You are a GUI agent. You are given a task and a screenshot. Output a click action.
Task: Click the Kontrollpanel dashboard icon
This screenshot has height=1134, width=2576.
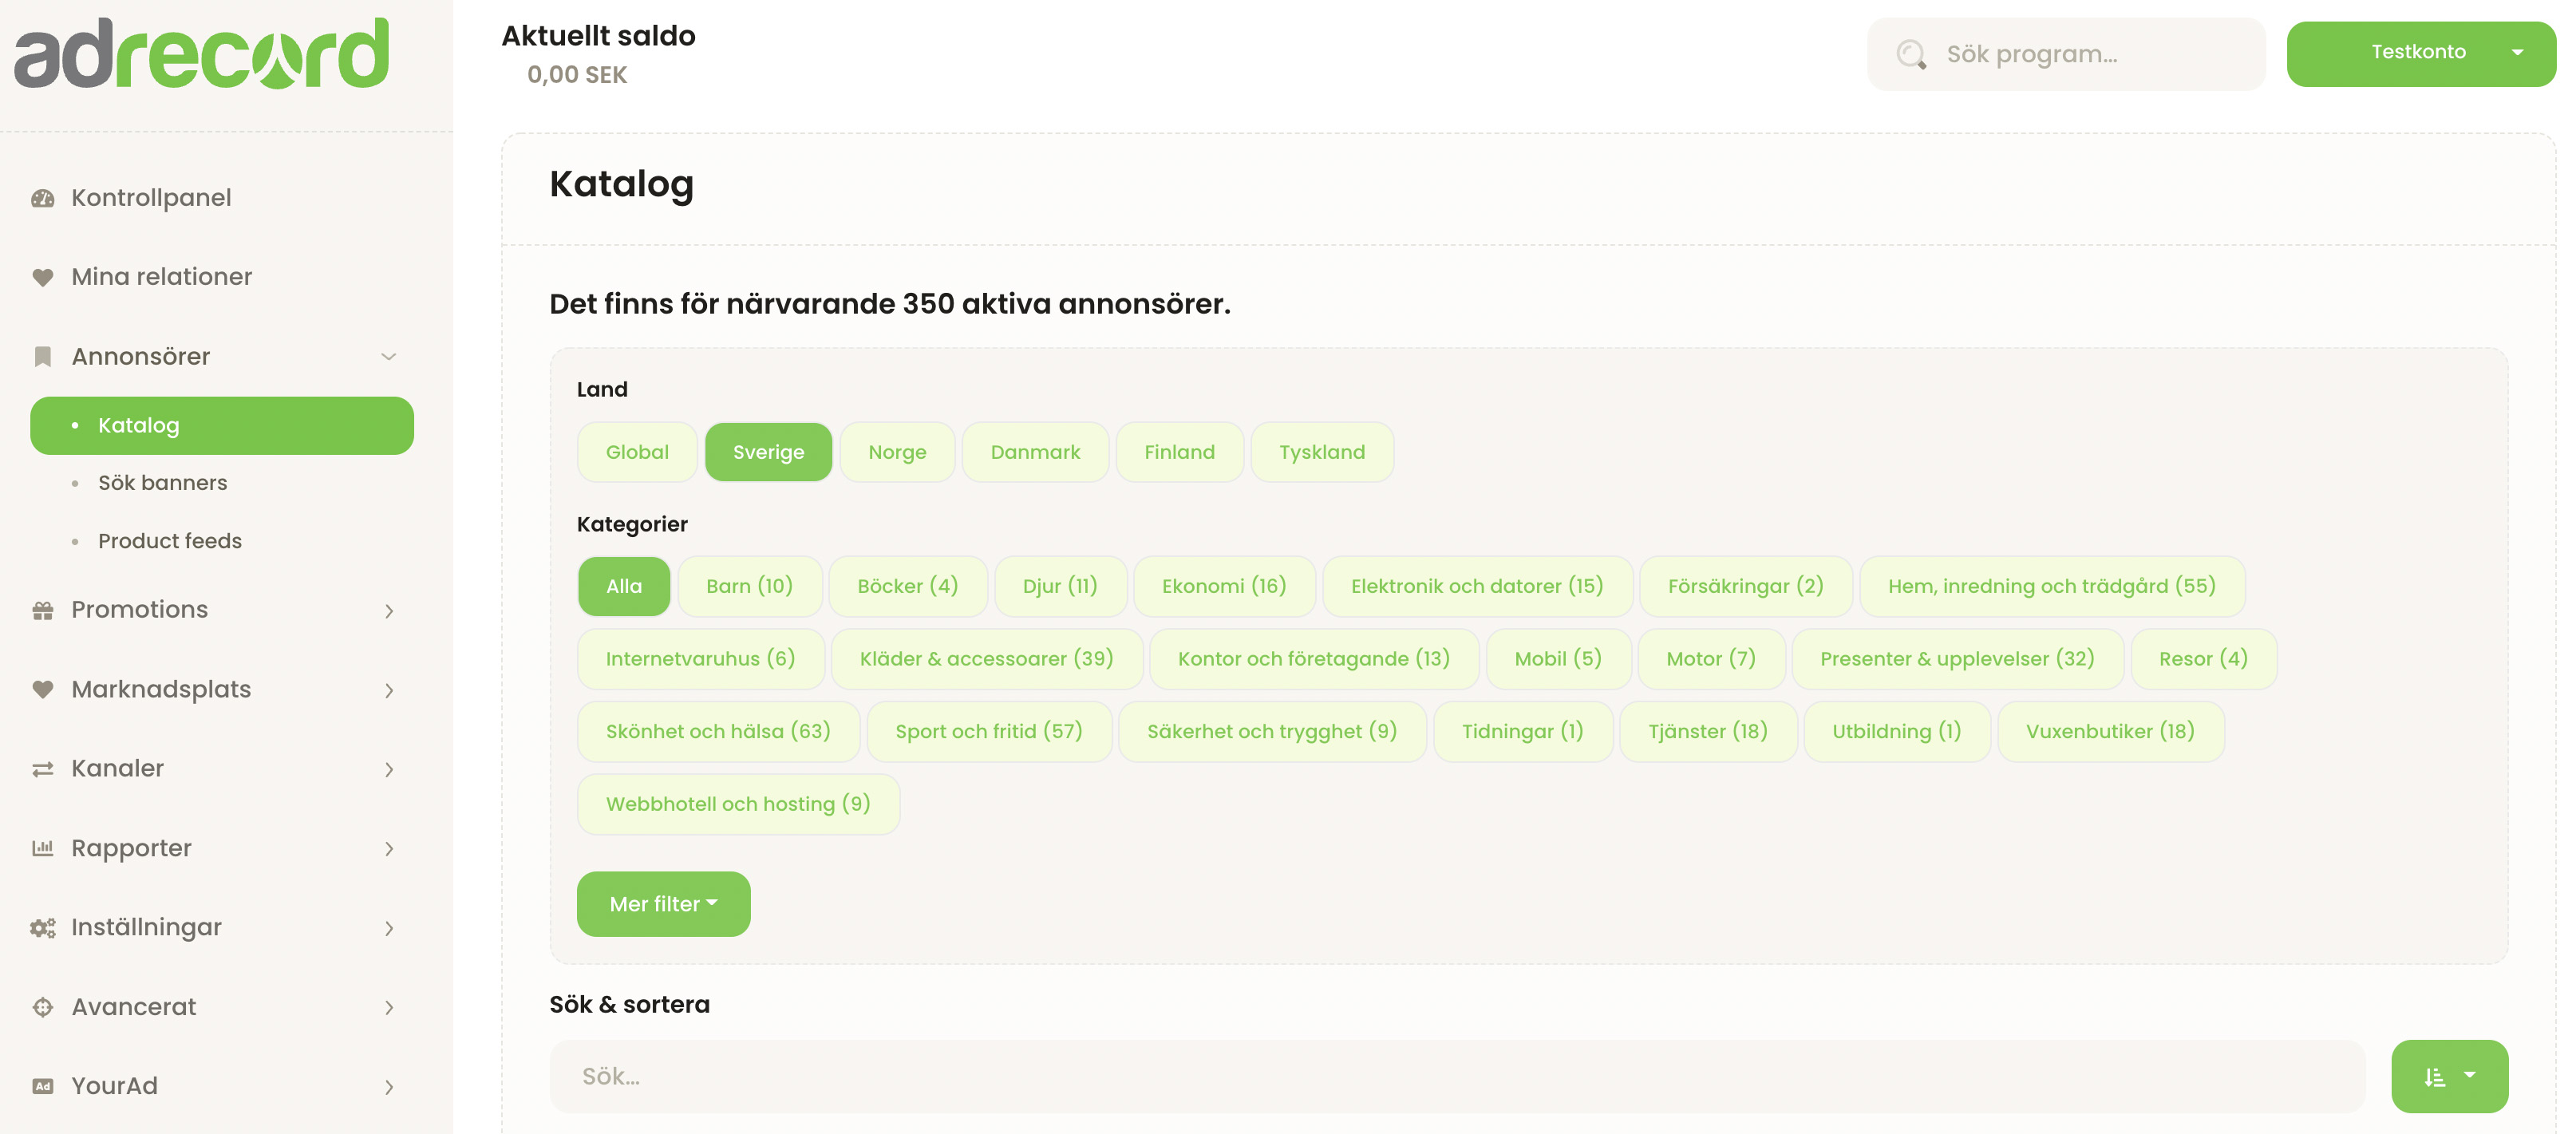coord(42,198)
